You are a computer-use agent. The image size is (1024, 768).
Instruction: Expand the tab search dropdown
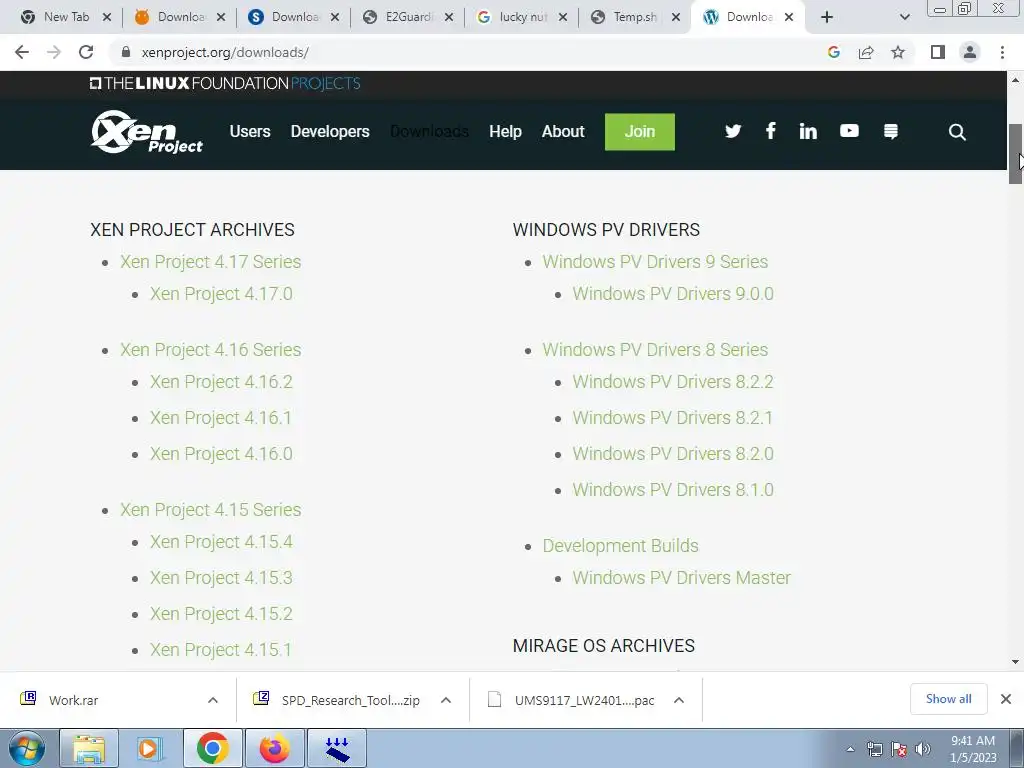tap(904, 17)
